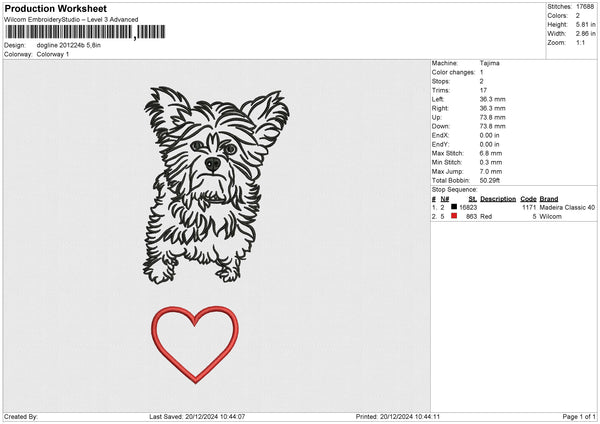This screenshot has height=424, width=600.
Task: Click the Stitches value '17688'
Action: tap(585, 7)
